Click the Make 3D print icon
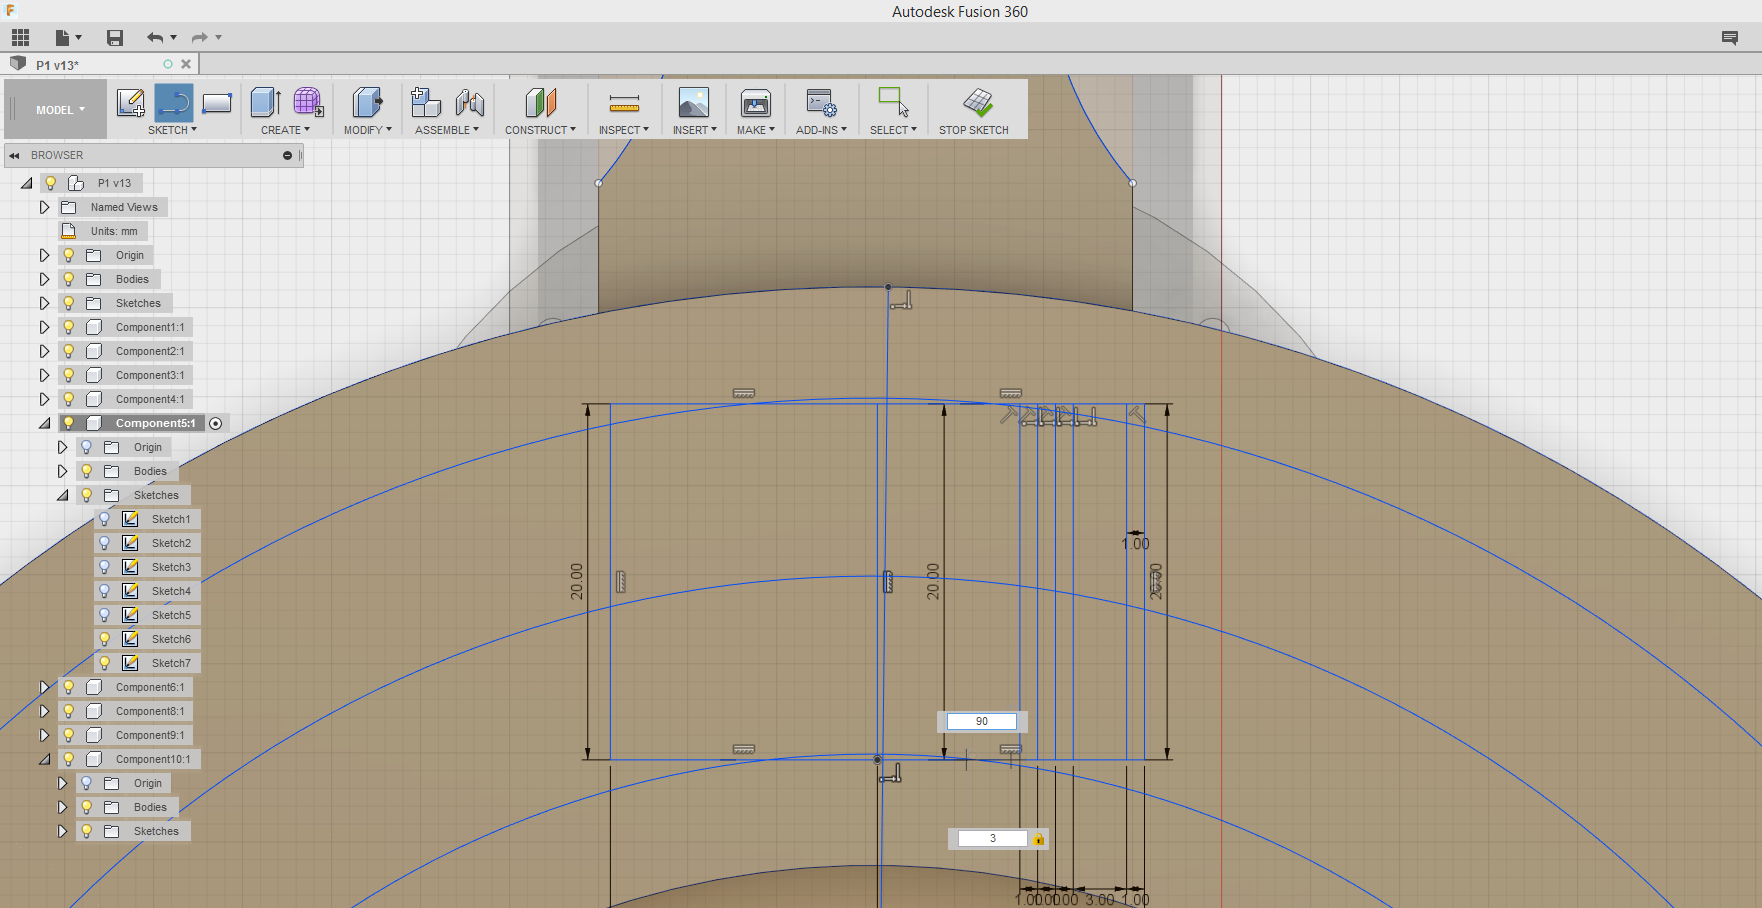 coord(756,103)
